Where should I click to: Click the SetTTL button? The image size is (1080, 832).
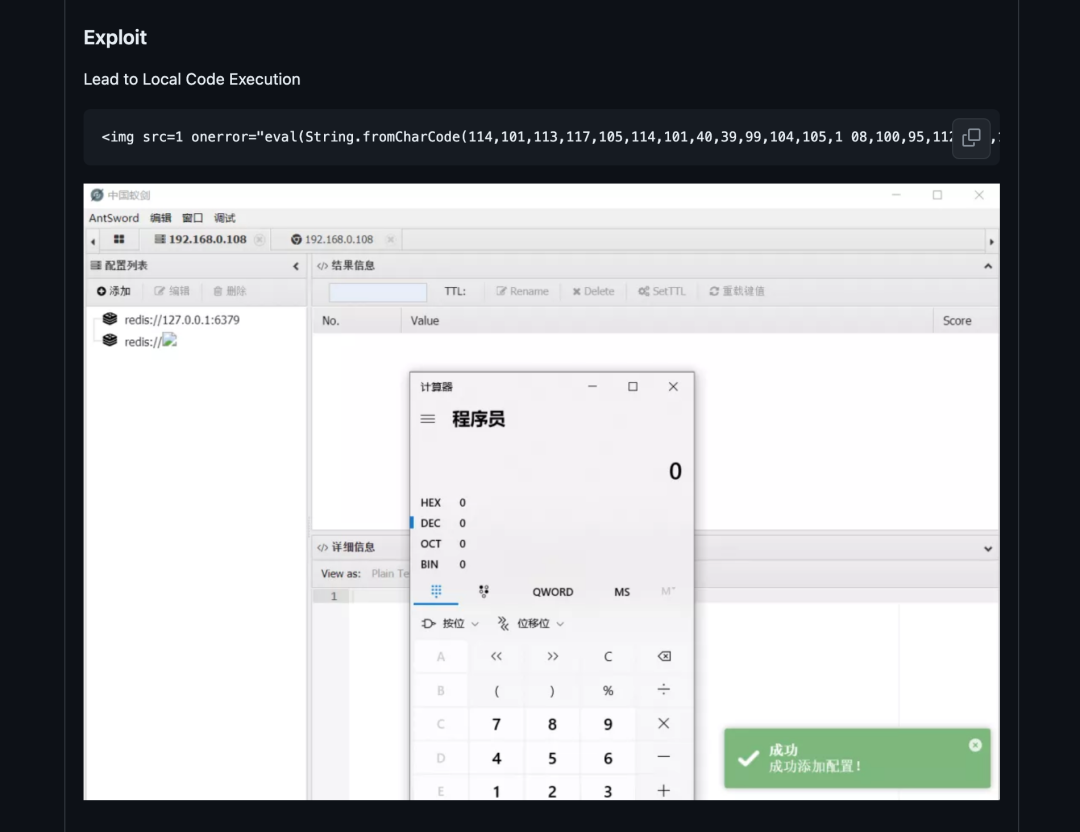pos(661,291)
